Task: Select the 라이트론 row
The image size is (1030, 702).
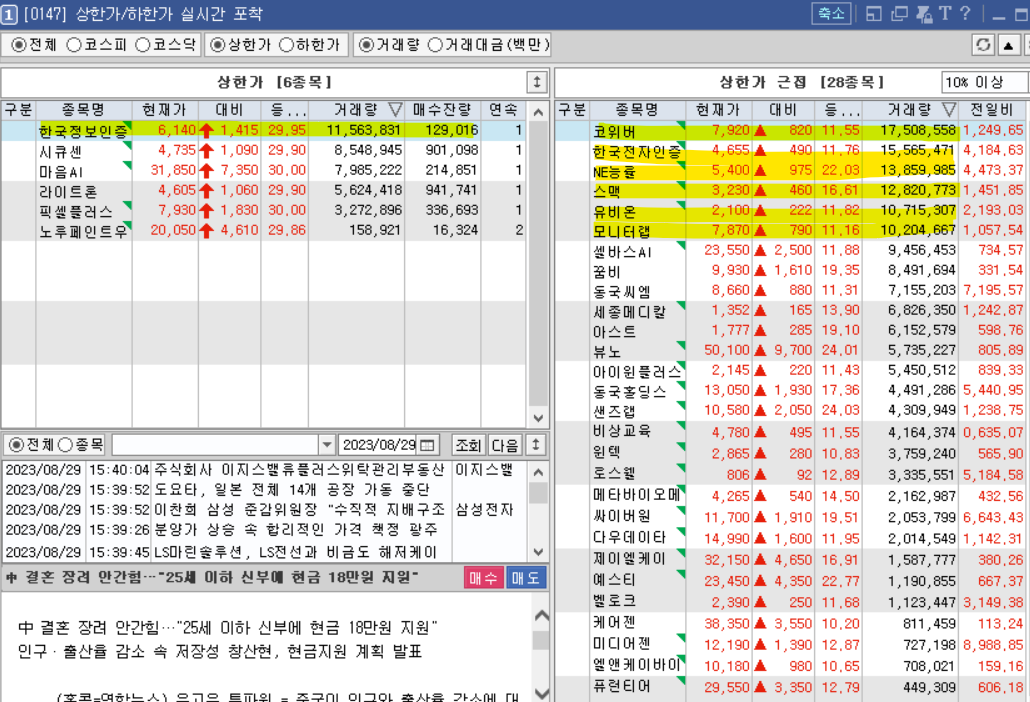Action: coord(263,190)
